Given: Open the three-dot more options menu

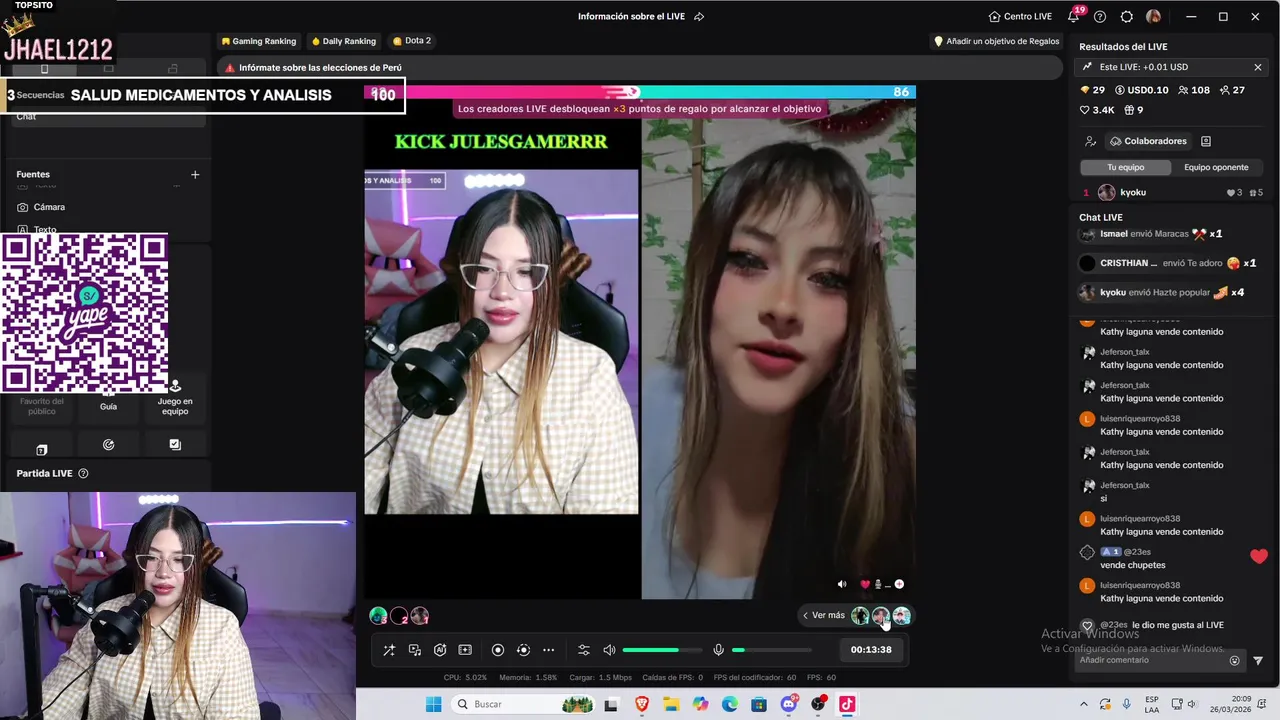Looking at the screenshot, I should pyautogui.click(x=548, y=650).
